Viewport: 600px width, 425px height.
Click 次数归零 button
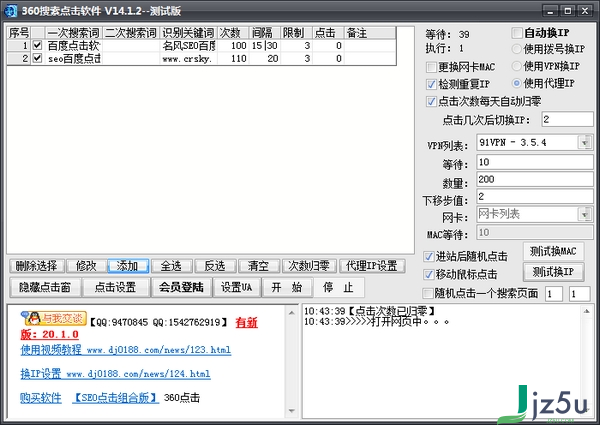pyautogui.click(x=309, y=266)
